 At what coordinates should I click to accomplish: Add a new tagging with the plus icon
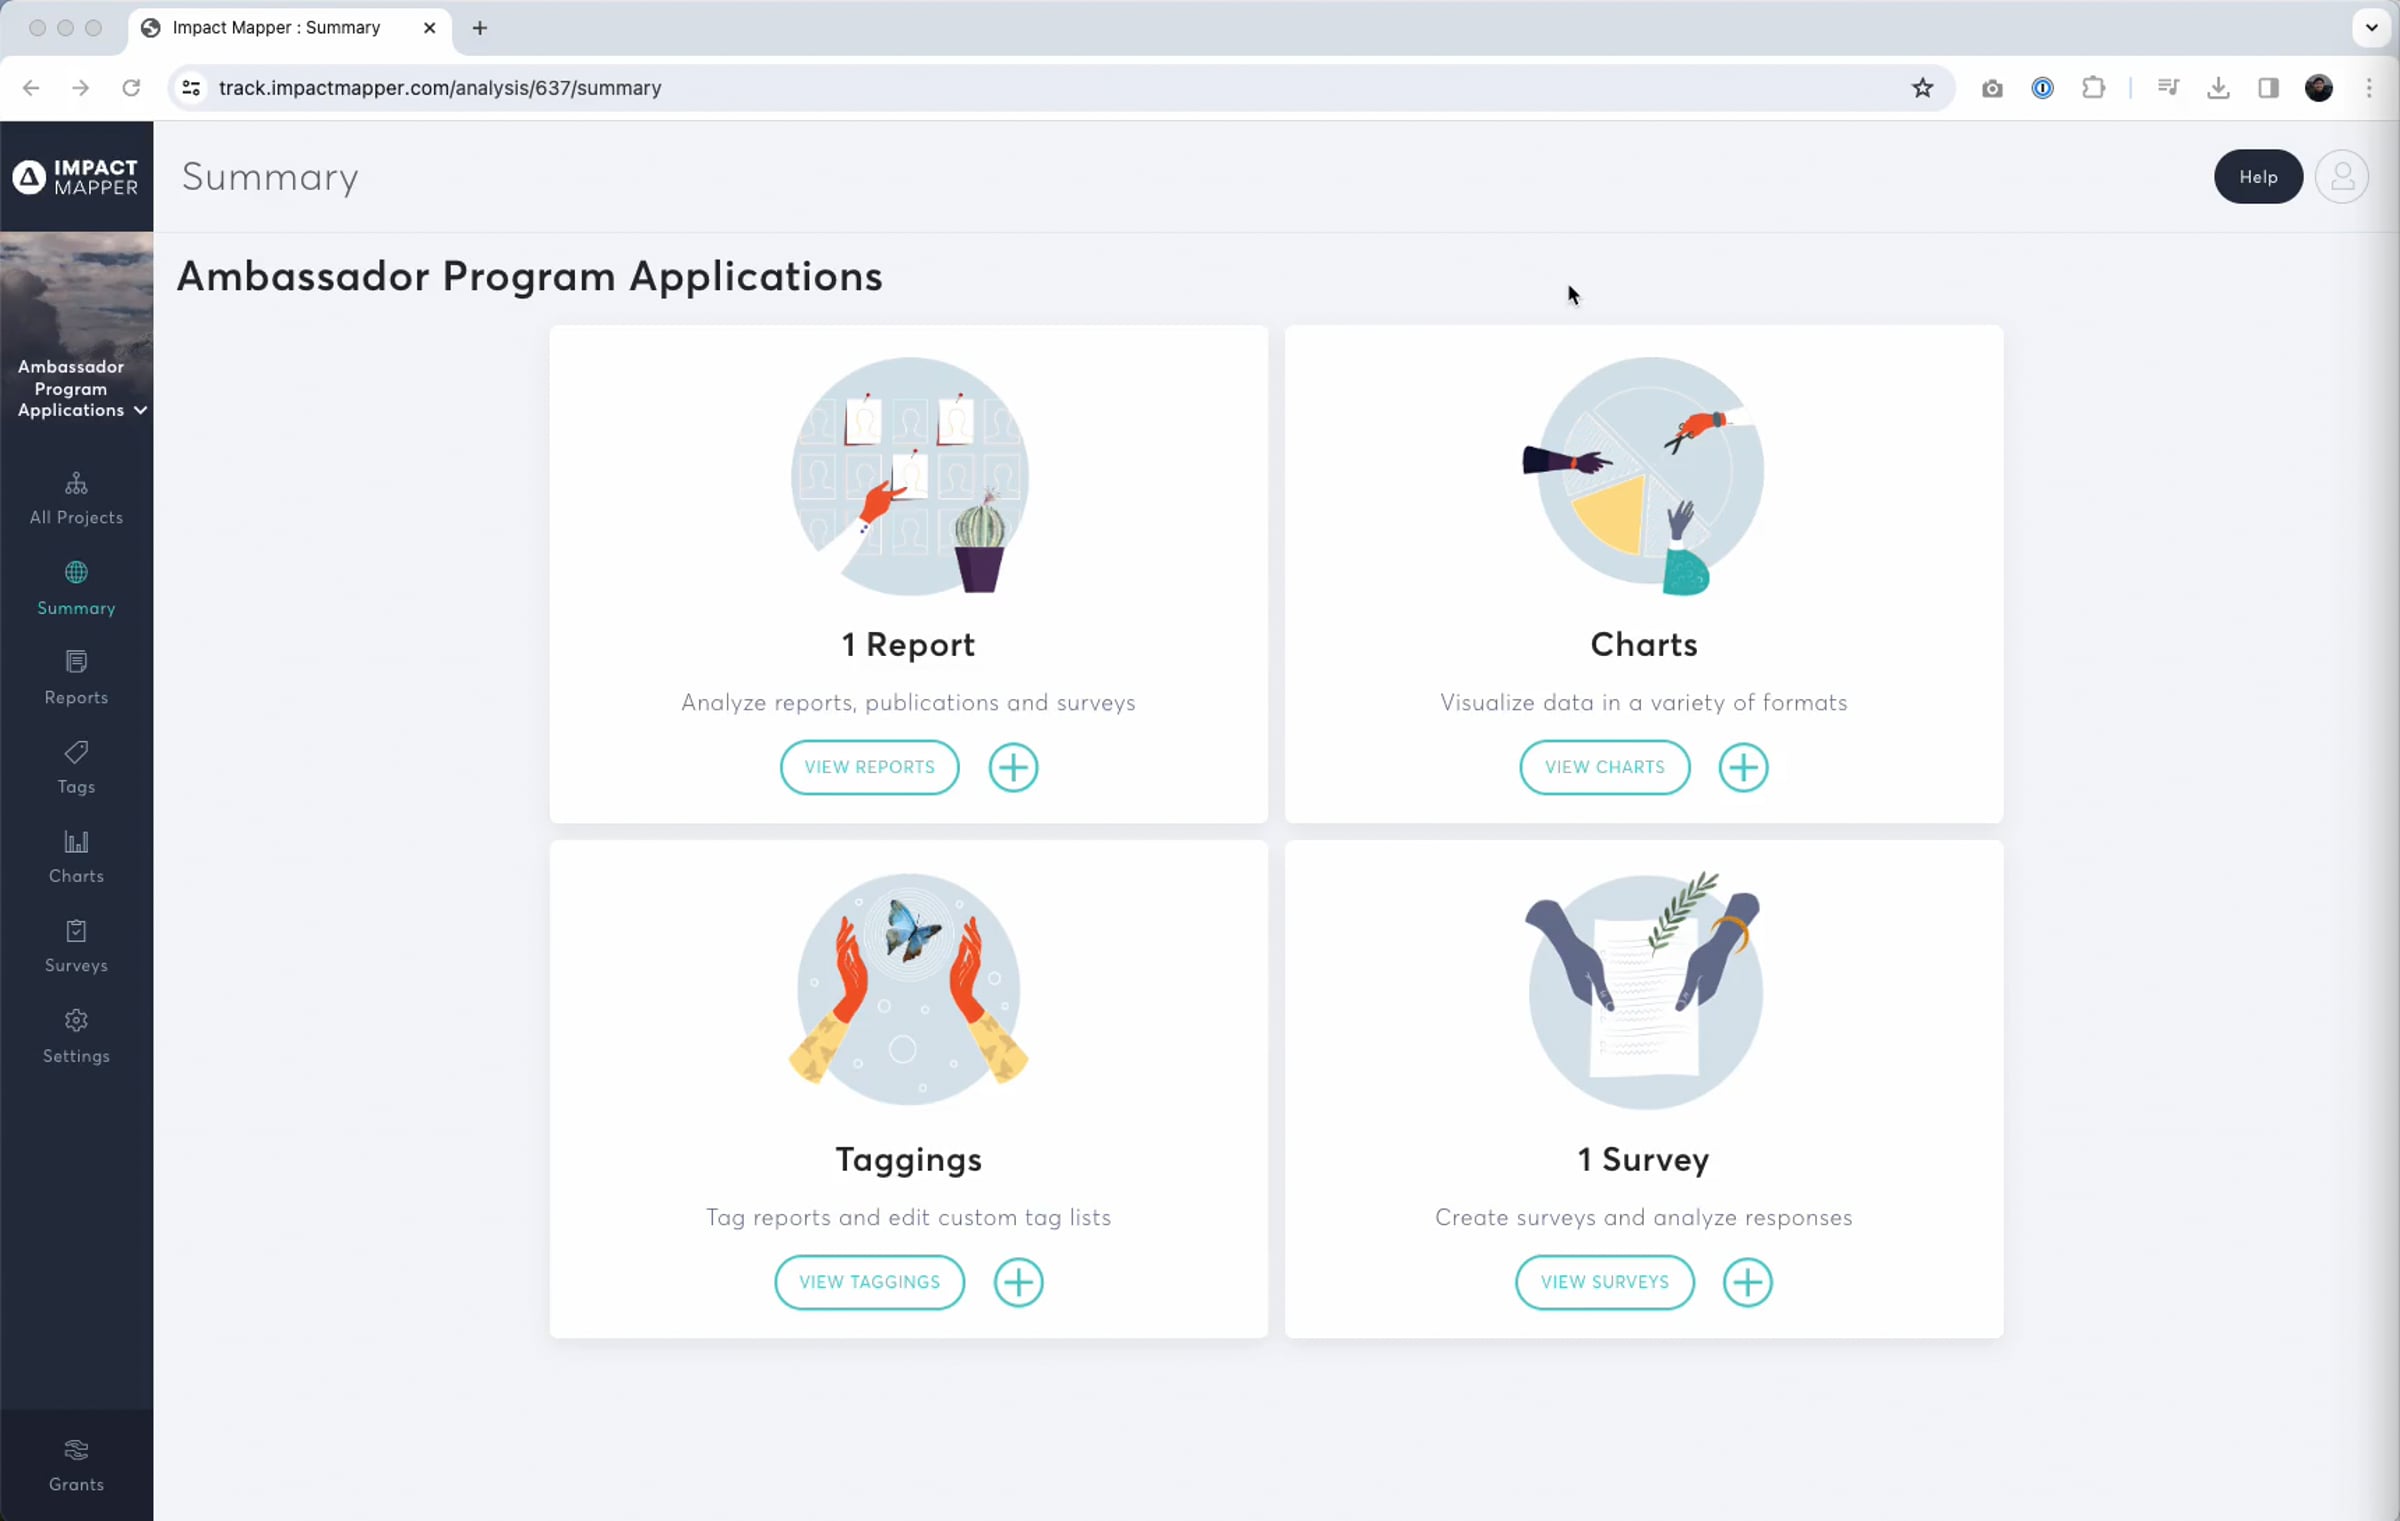(x=1018, y=1282)
